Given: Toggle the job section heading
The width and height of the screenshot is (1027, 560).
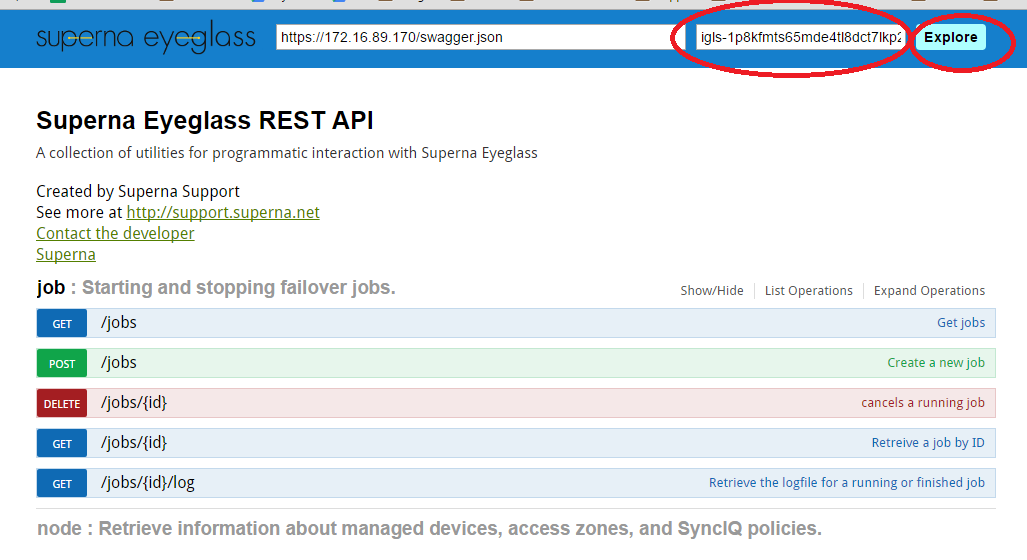Looking at the screenshot, I should tap(216, 288).
